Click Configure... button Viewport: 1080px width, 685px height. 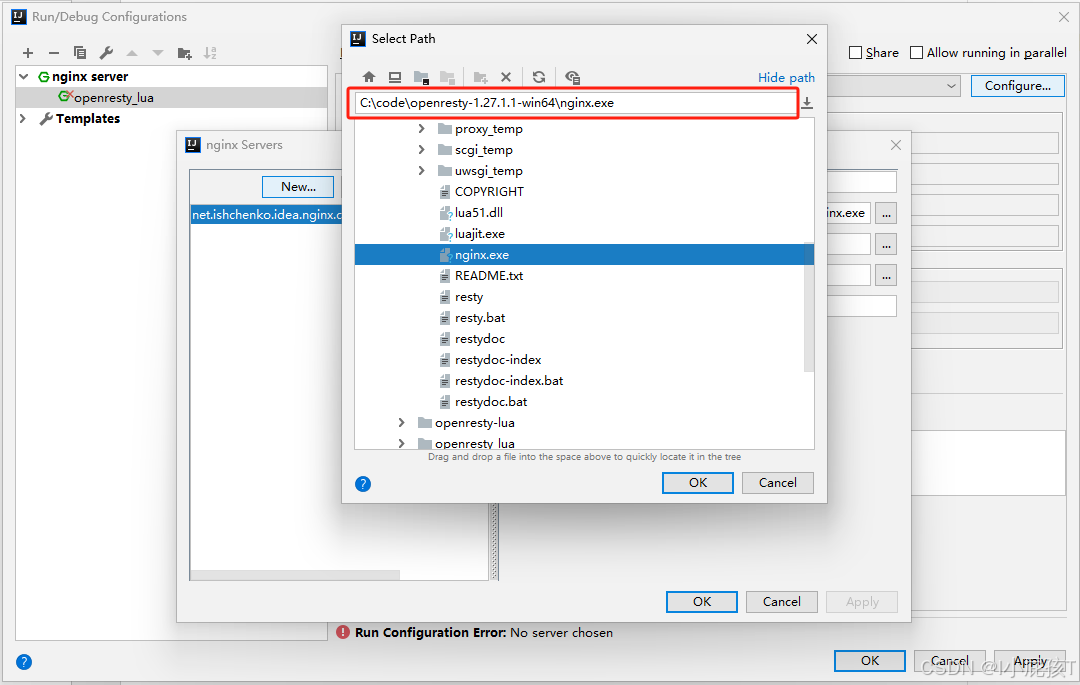tap(1017, 86)
